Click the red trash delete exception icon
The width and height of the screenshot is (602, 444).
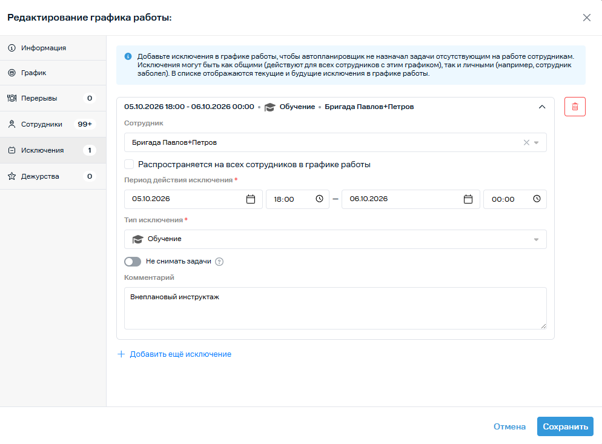(x=575, y=107)
